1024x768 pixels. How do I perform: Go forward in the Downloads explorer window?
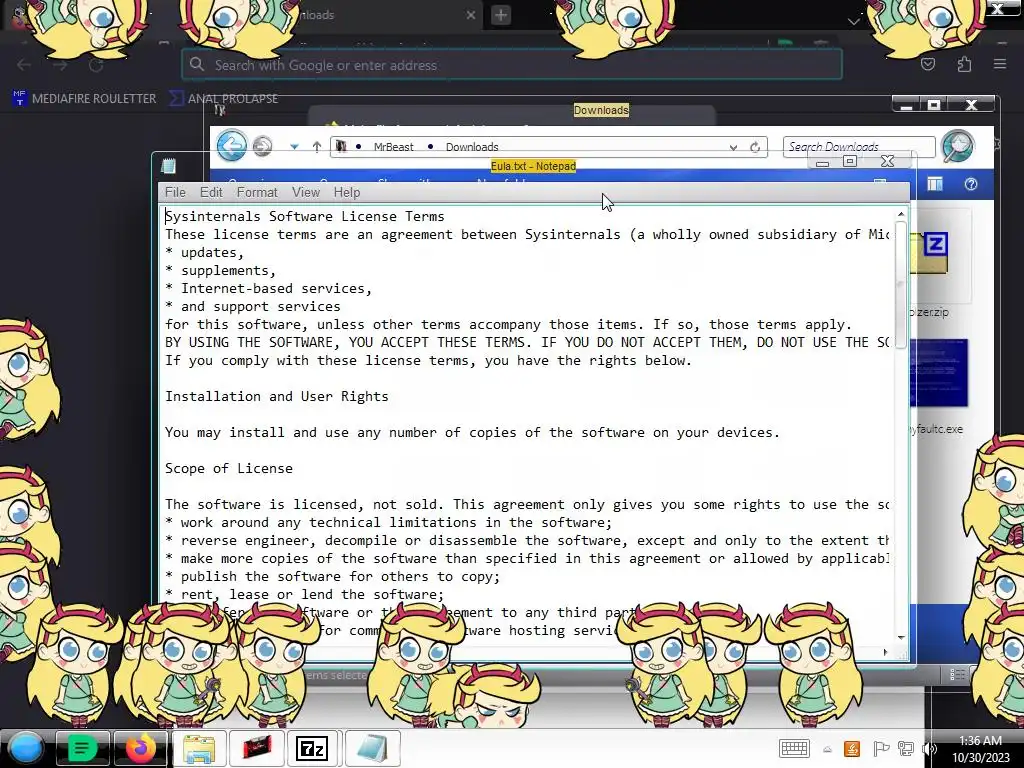[263, 146]
